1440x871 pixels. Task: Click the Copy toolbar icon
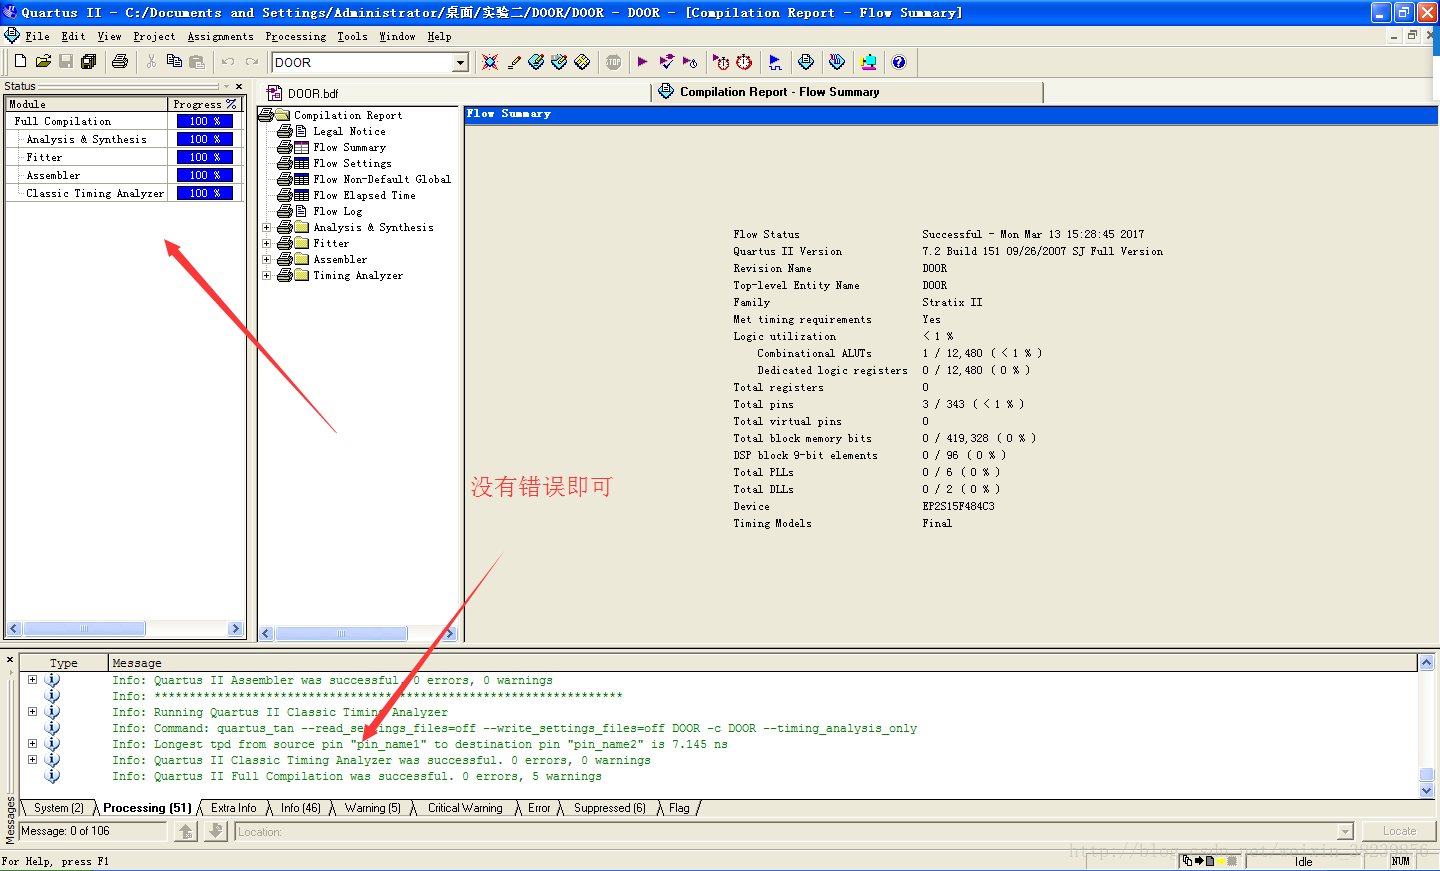(x=174, y=62)
